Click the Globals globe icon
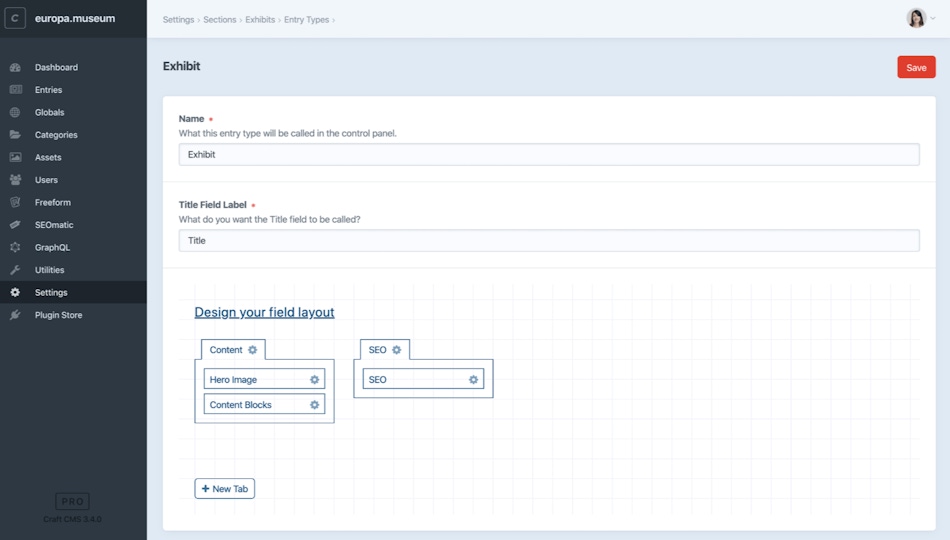The image size is (950, 540). pyautogui.click(x=15, y=113)
